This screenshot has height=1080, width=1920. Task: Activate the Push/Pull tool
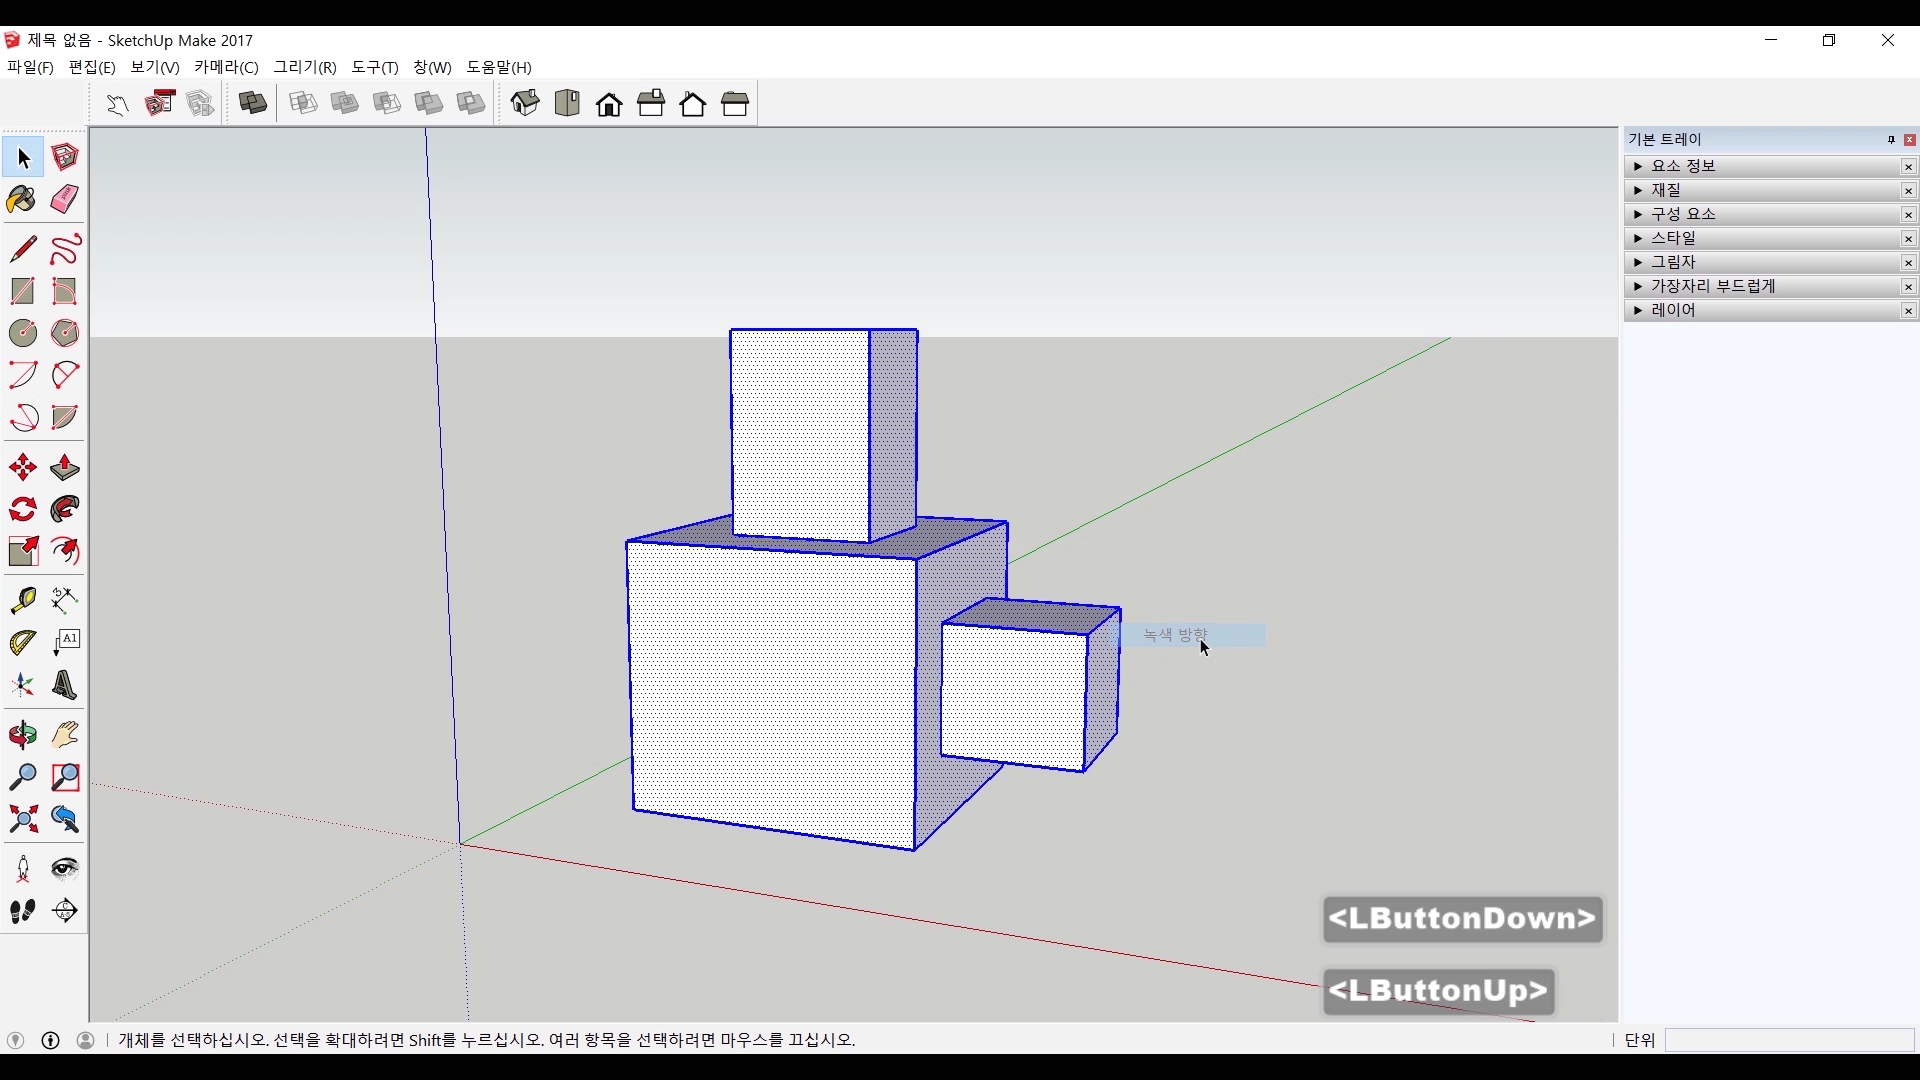pyautogui.click(x=65, y=468)
